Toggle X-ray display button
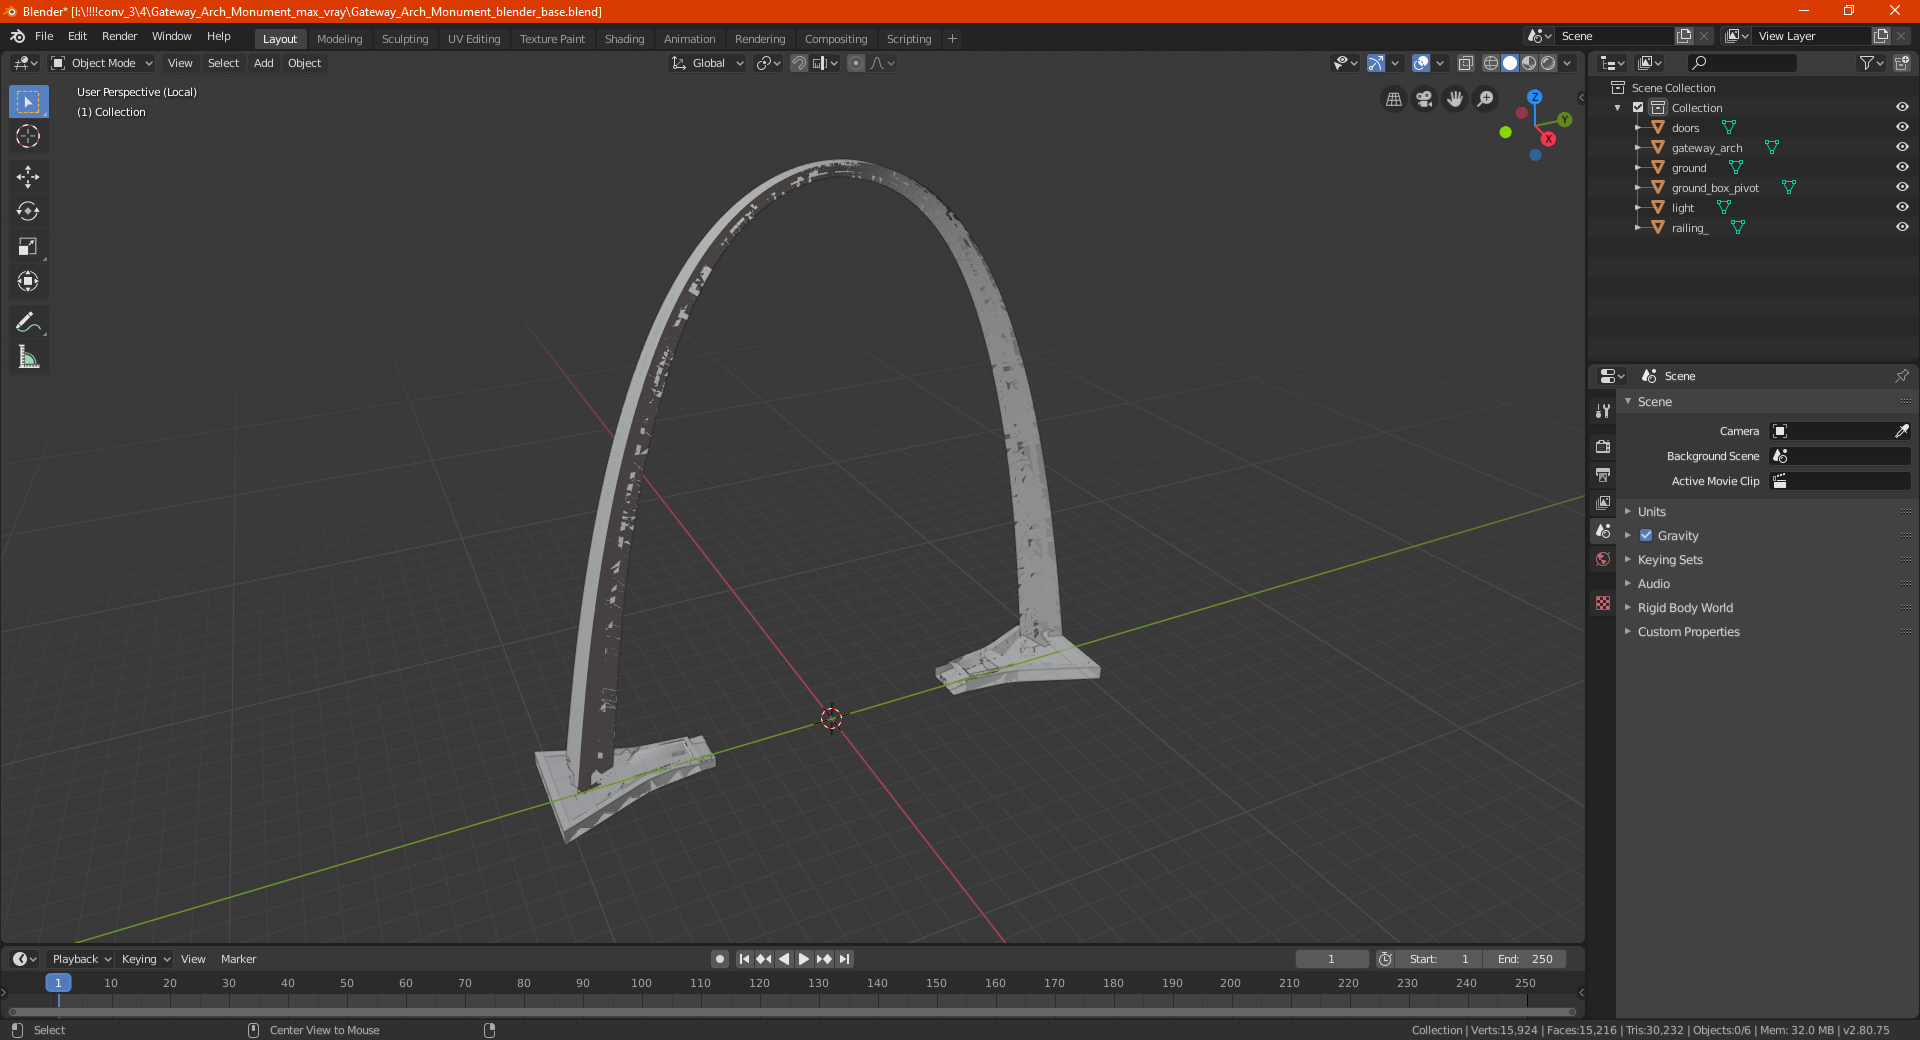Viewport: 1920px width, 1040px height. tap(1465, 63)
